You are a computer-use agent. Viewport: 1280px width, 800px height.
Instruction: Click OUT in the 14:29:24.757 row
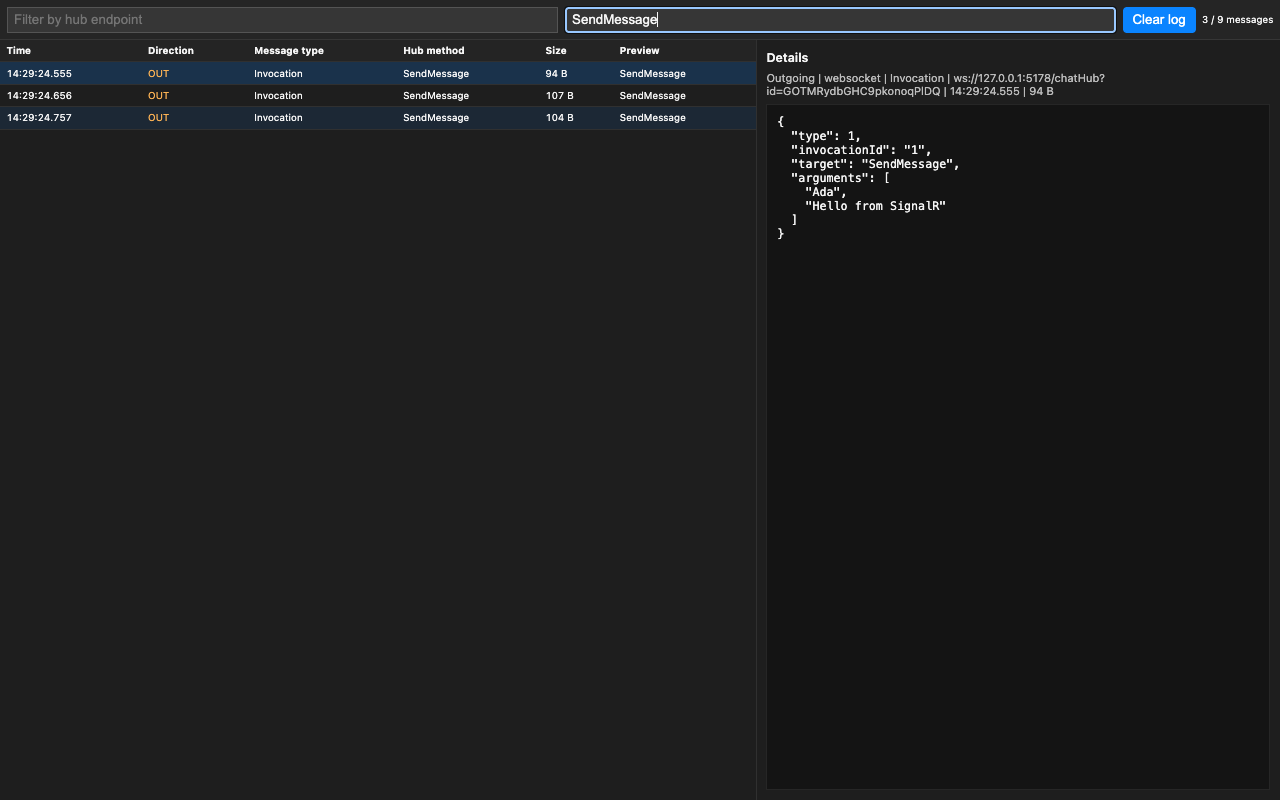pos(159,118)
